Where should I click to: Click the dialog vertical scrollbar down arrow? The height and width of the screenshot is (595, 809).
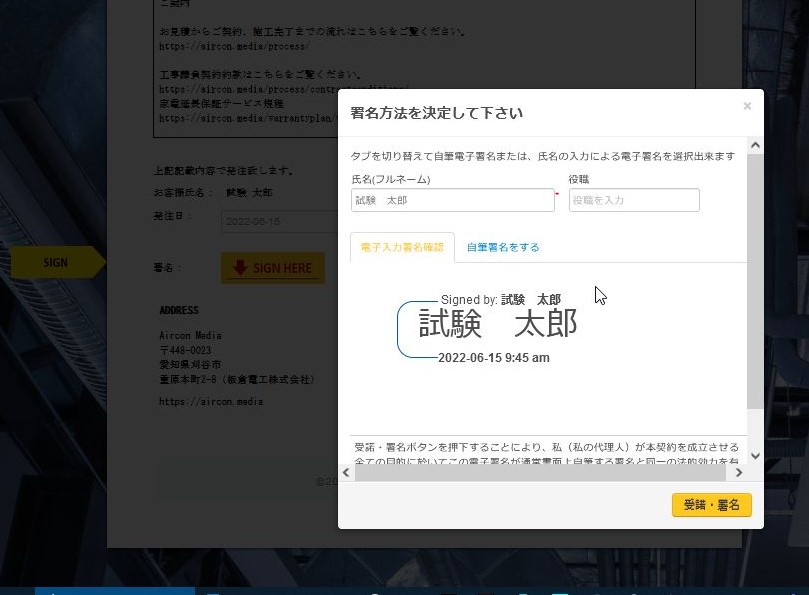[x=755, y=456]
